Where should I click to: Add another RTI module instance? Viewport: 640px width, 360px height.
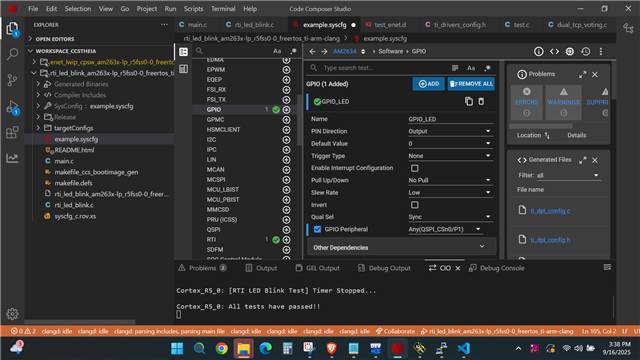(287, 240)
